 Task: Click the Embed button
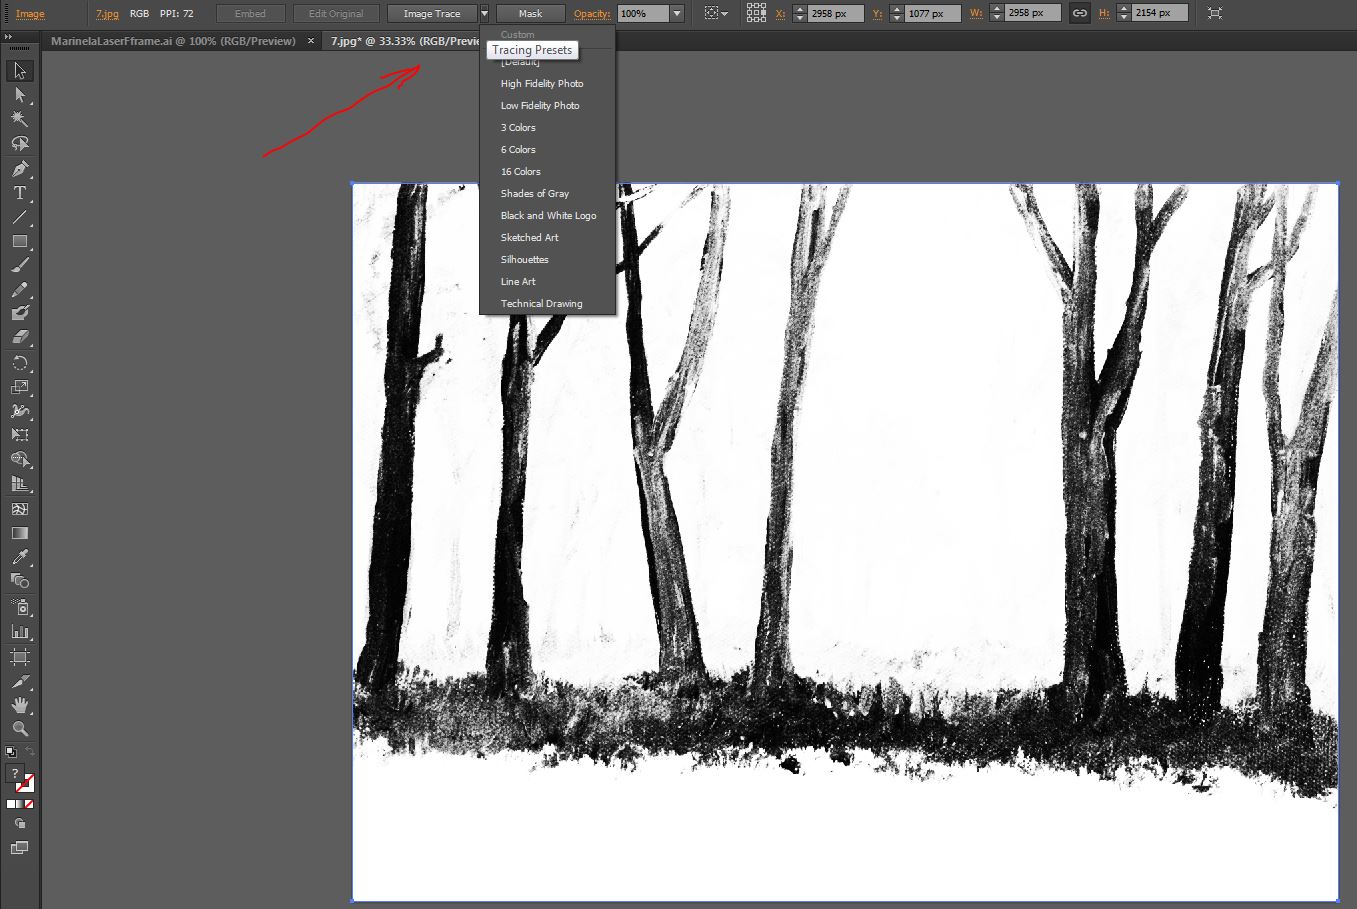(250, 14)
